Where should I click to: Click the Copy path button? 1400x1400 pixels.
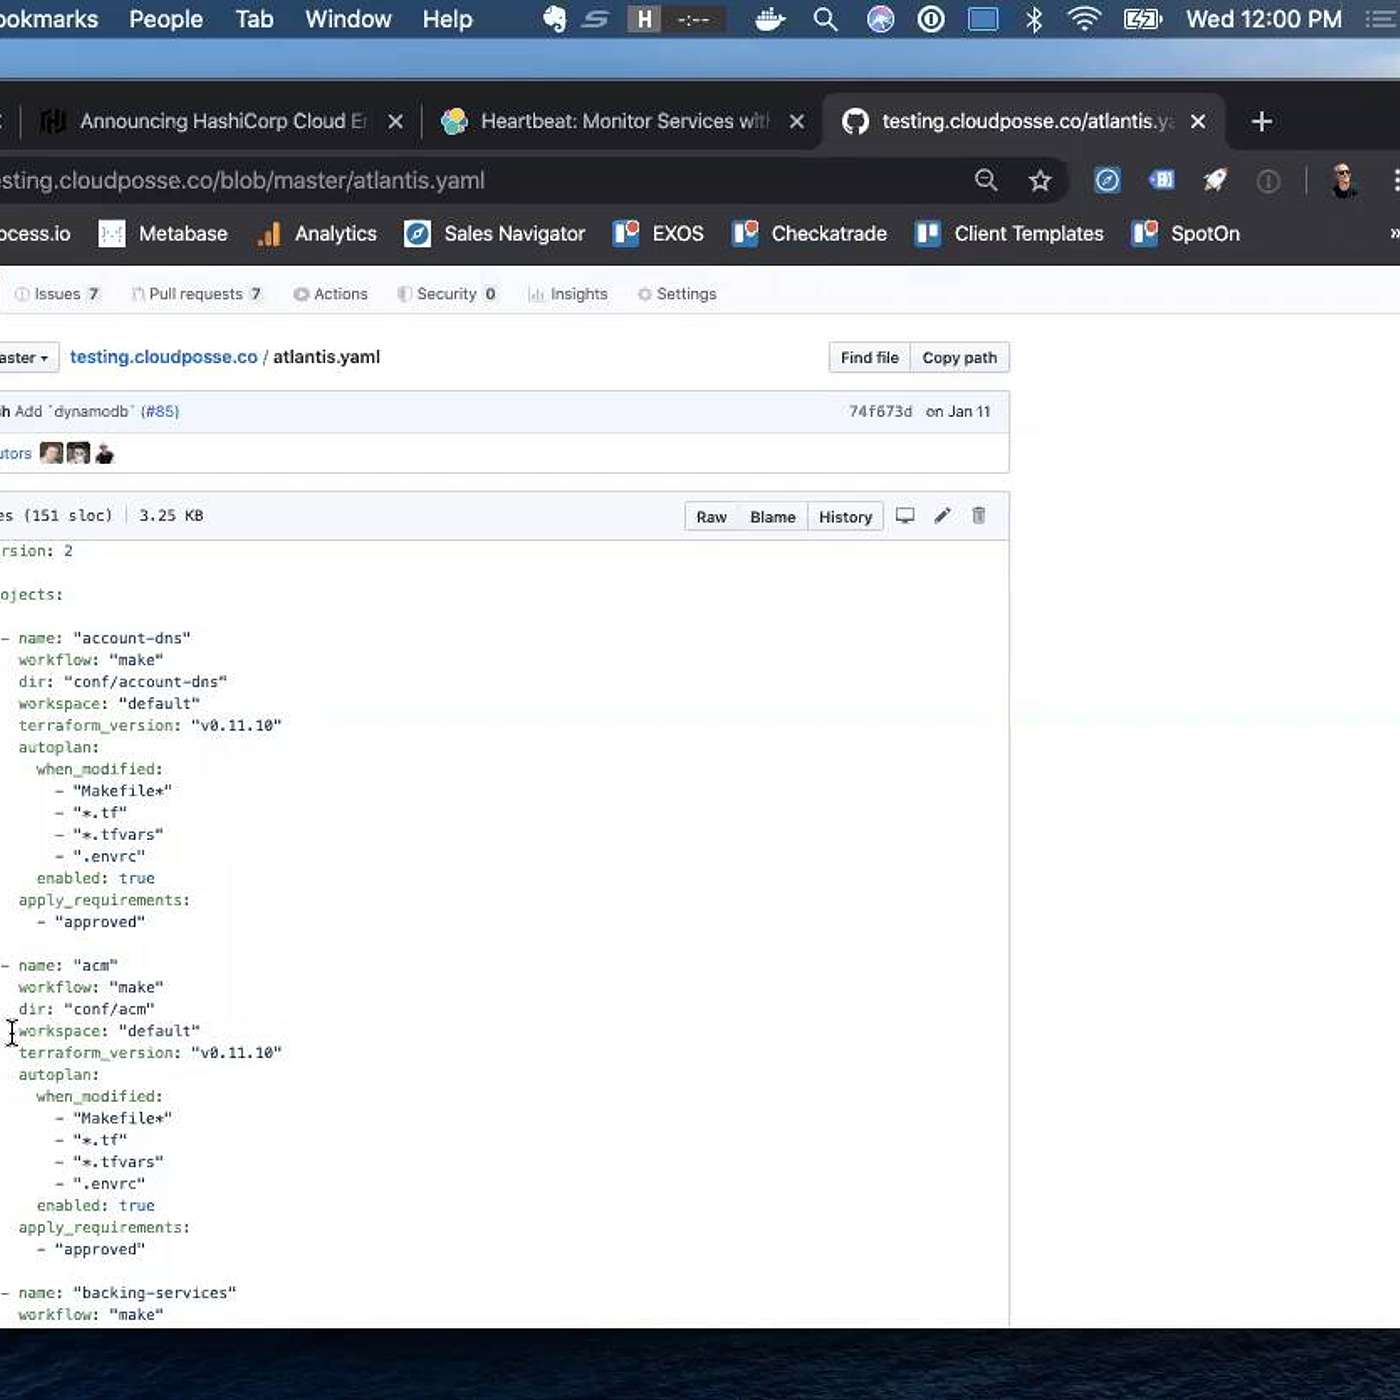tap(959, 358)
